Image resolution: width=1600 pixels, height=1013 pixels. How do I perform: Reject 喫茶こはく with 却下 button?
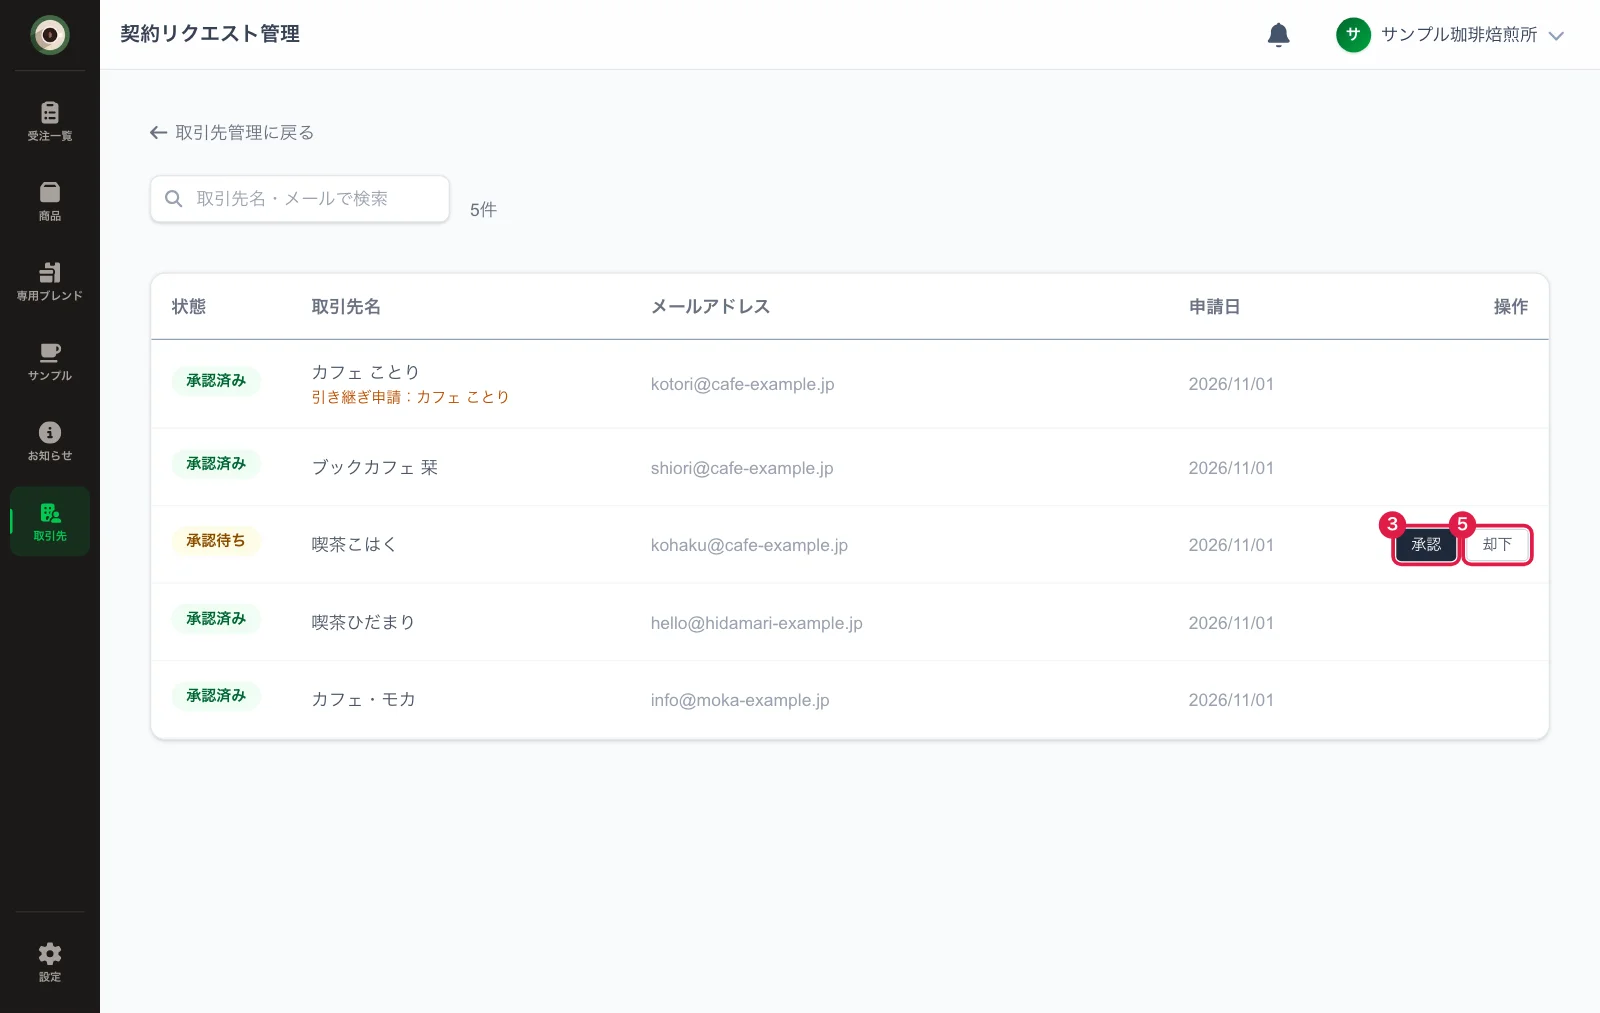coord(1497,545)
